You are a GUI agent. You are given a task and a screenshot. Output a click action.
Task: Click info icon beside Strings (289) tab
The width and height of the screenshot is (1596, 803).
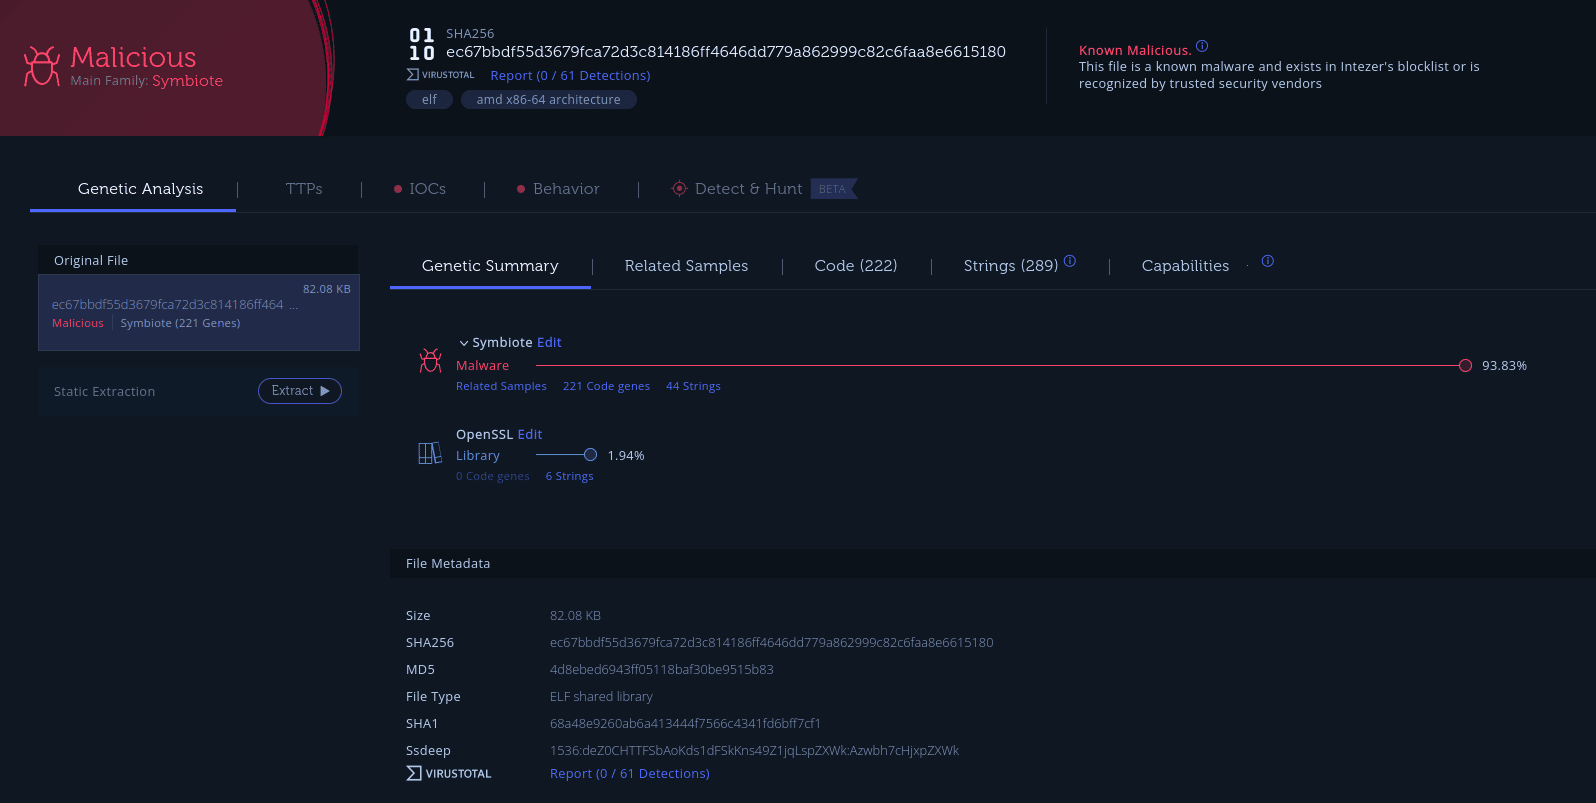[x=1070, y=261]
